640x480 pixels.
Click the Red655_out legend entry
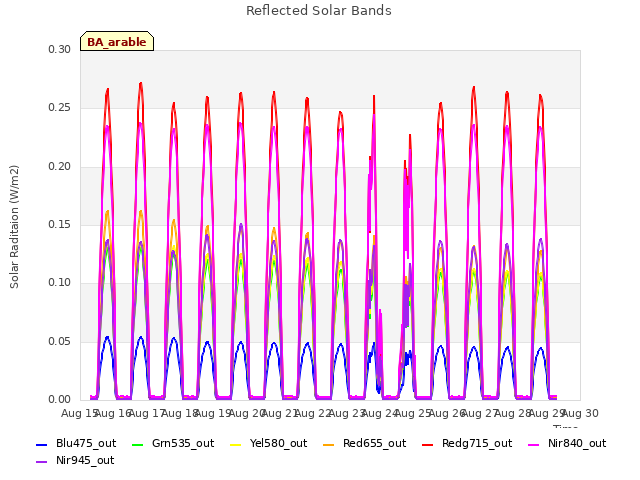pos(364,443)
